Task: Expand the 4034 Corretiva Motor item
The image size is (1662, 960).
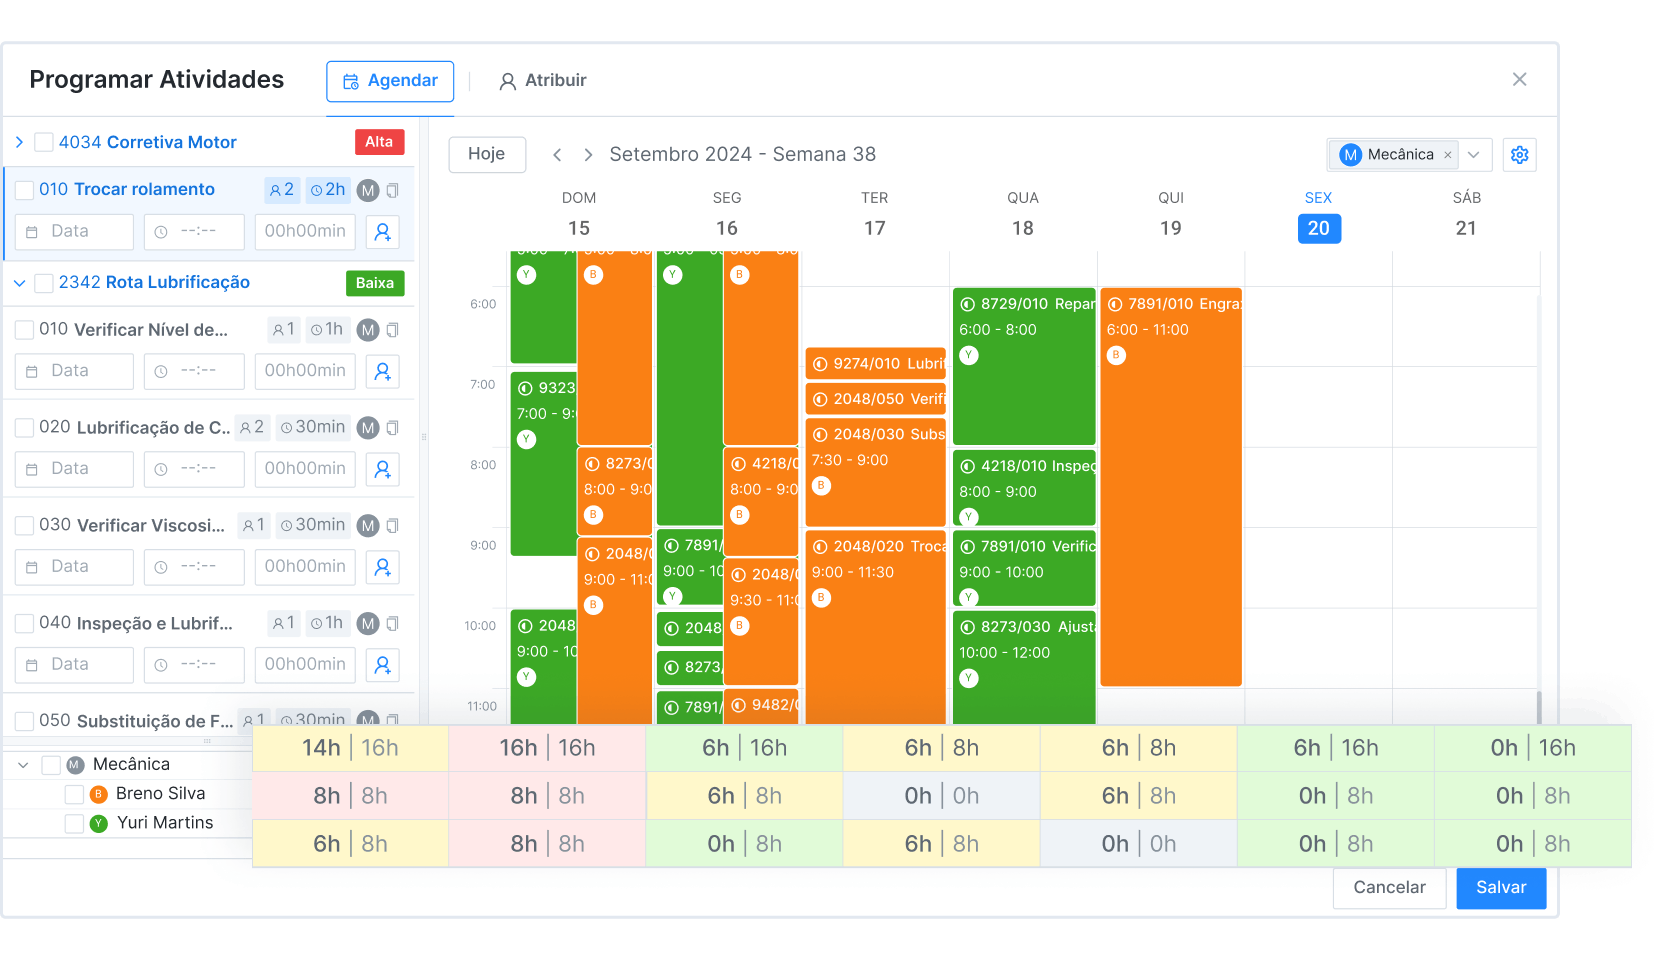Action: coord(18,142)
